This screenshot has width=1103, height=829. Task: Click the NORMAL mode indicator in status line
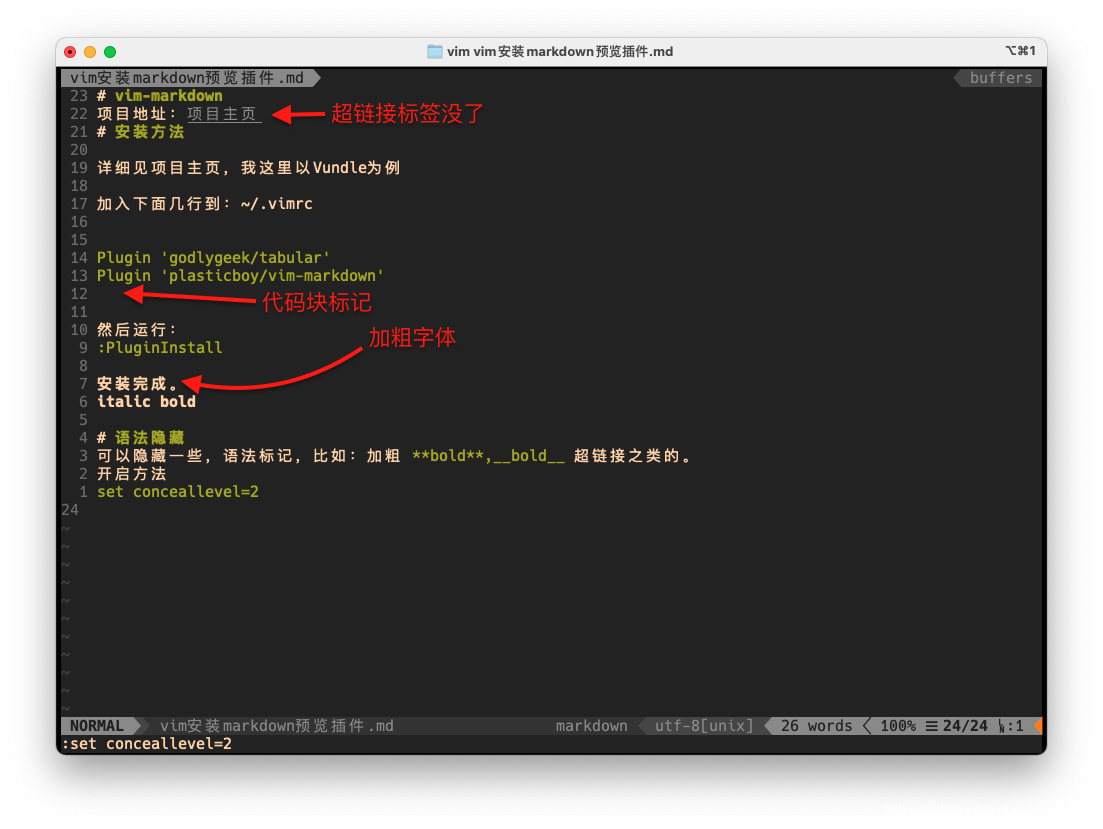[x=97, y=726]
